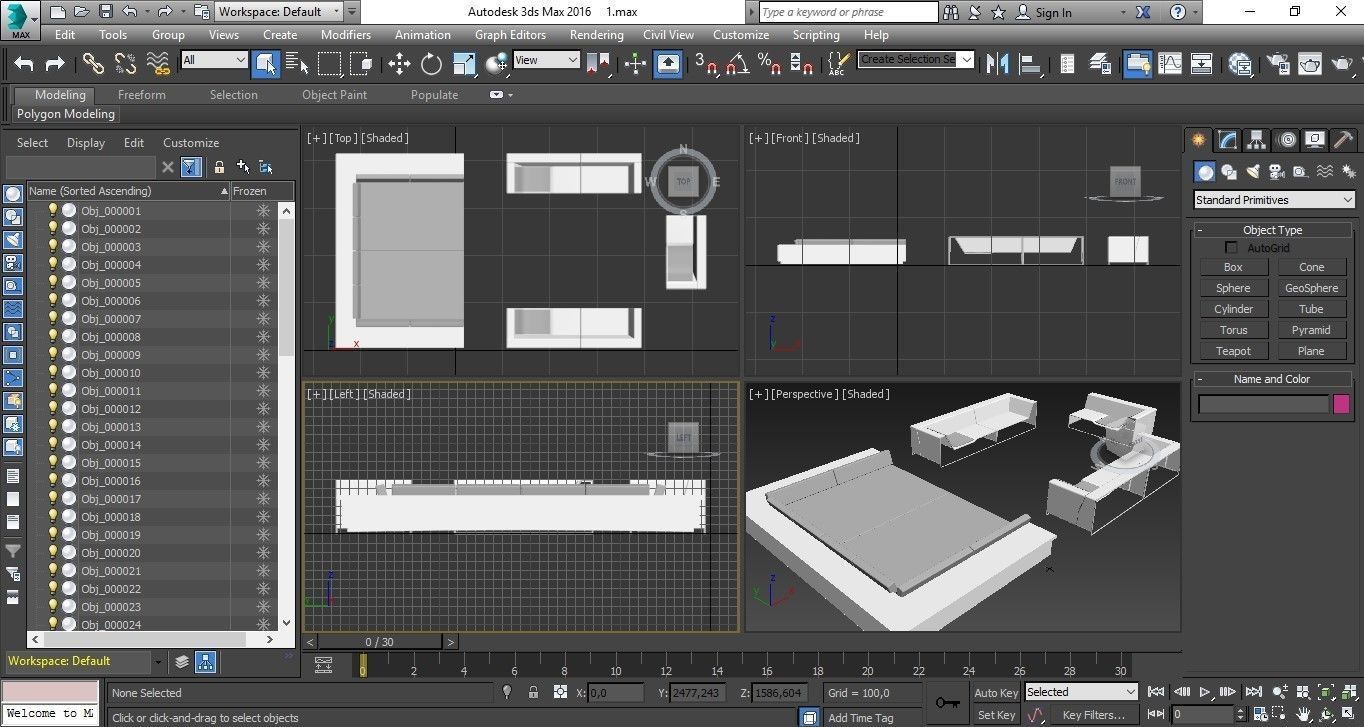The image size is (1364, 727).
Task: Click the time slider showing 0 / 30
Action: pos(380,642)
